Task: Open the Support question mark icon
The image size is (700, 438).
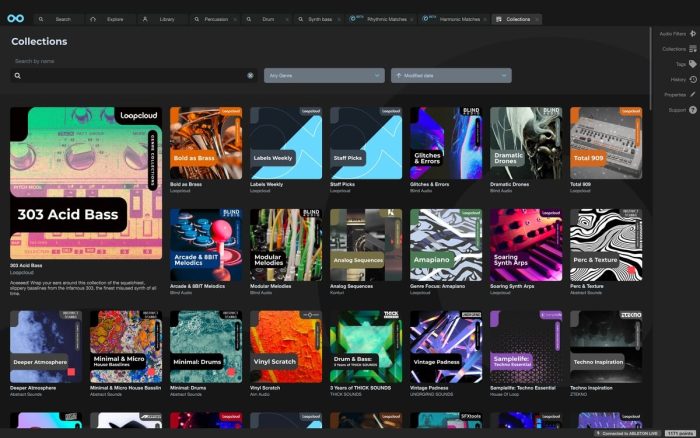Action: (x=692, y=110)
